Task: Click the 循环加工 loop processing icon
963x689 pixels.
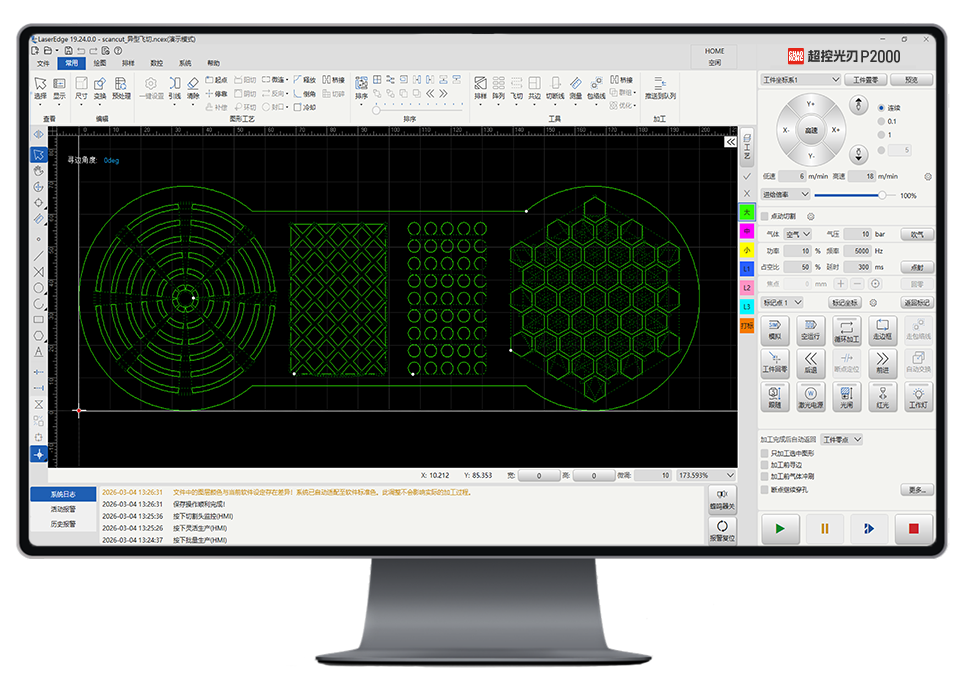Action: (846, 329)
